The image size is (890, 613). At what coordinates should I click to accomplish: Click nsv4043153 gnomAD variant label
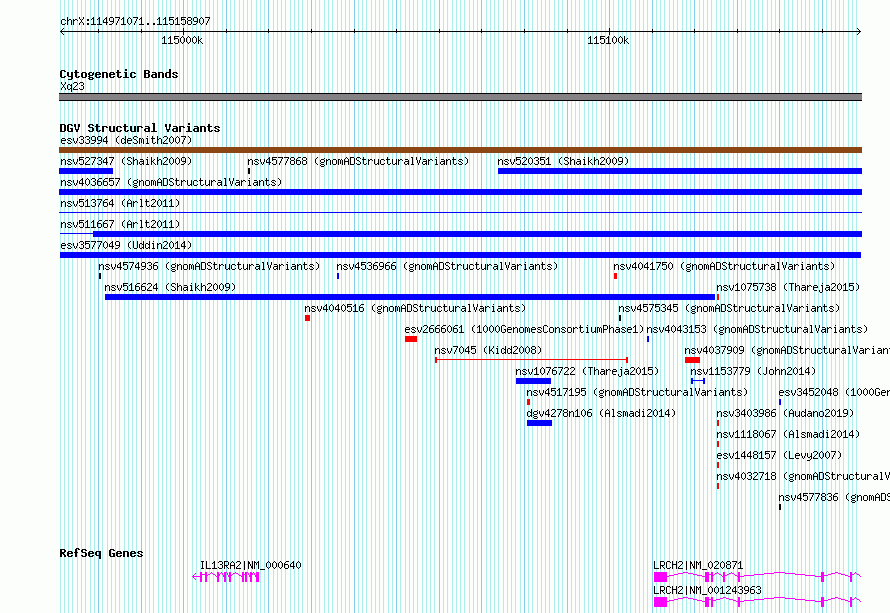[757, 329]
